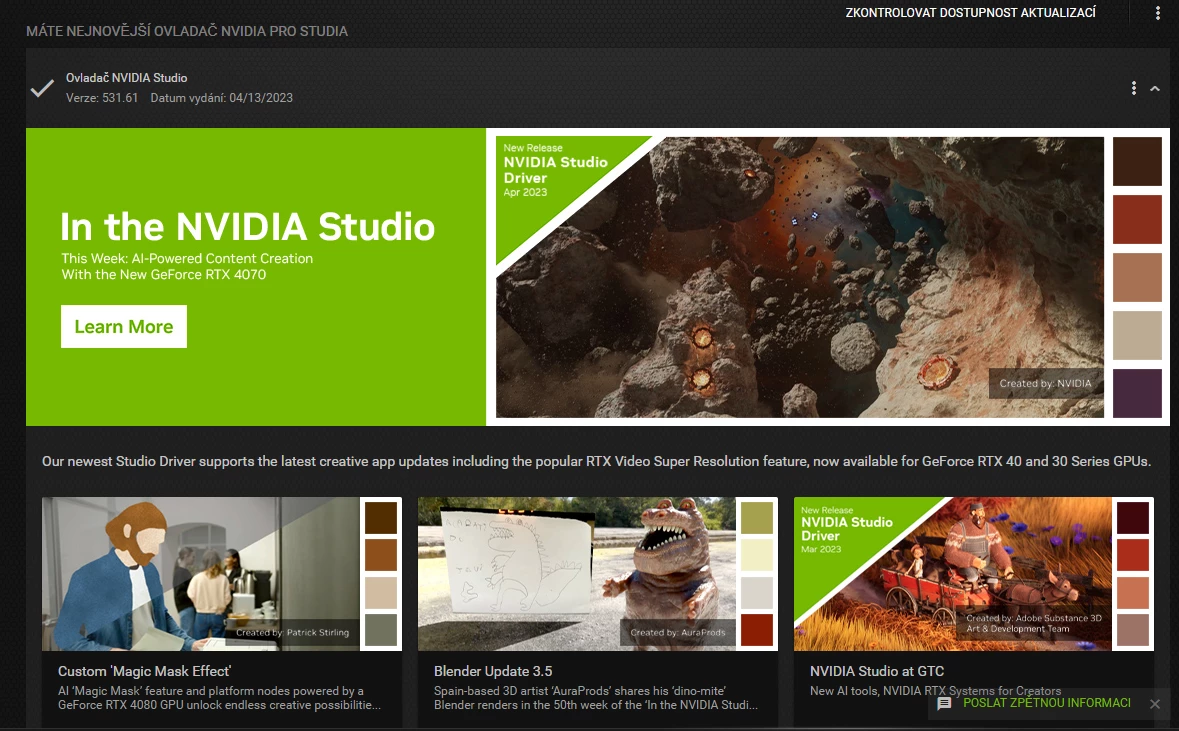Click POSLAT ZPĚTNOU INFORMACI feedback link

1047,702
